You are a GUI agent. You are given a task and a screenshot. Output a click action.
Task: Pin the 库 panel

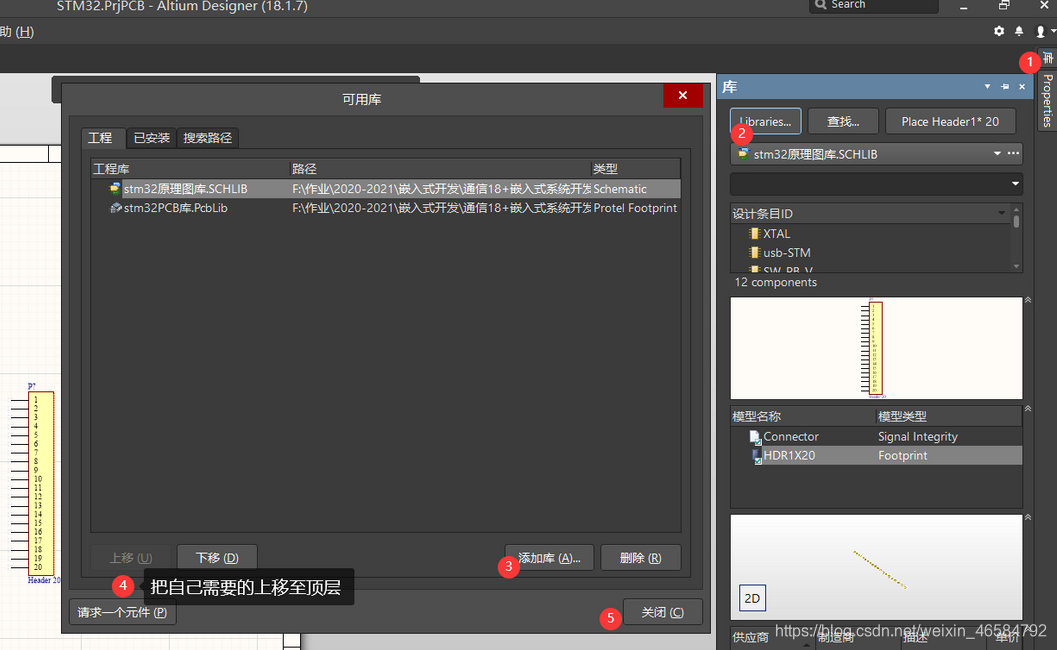point(1005,86)
